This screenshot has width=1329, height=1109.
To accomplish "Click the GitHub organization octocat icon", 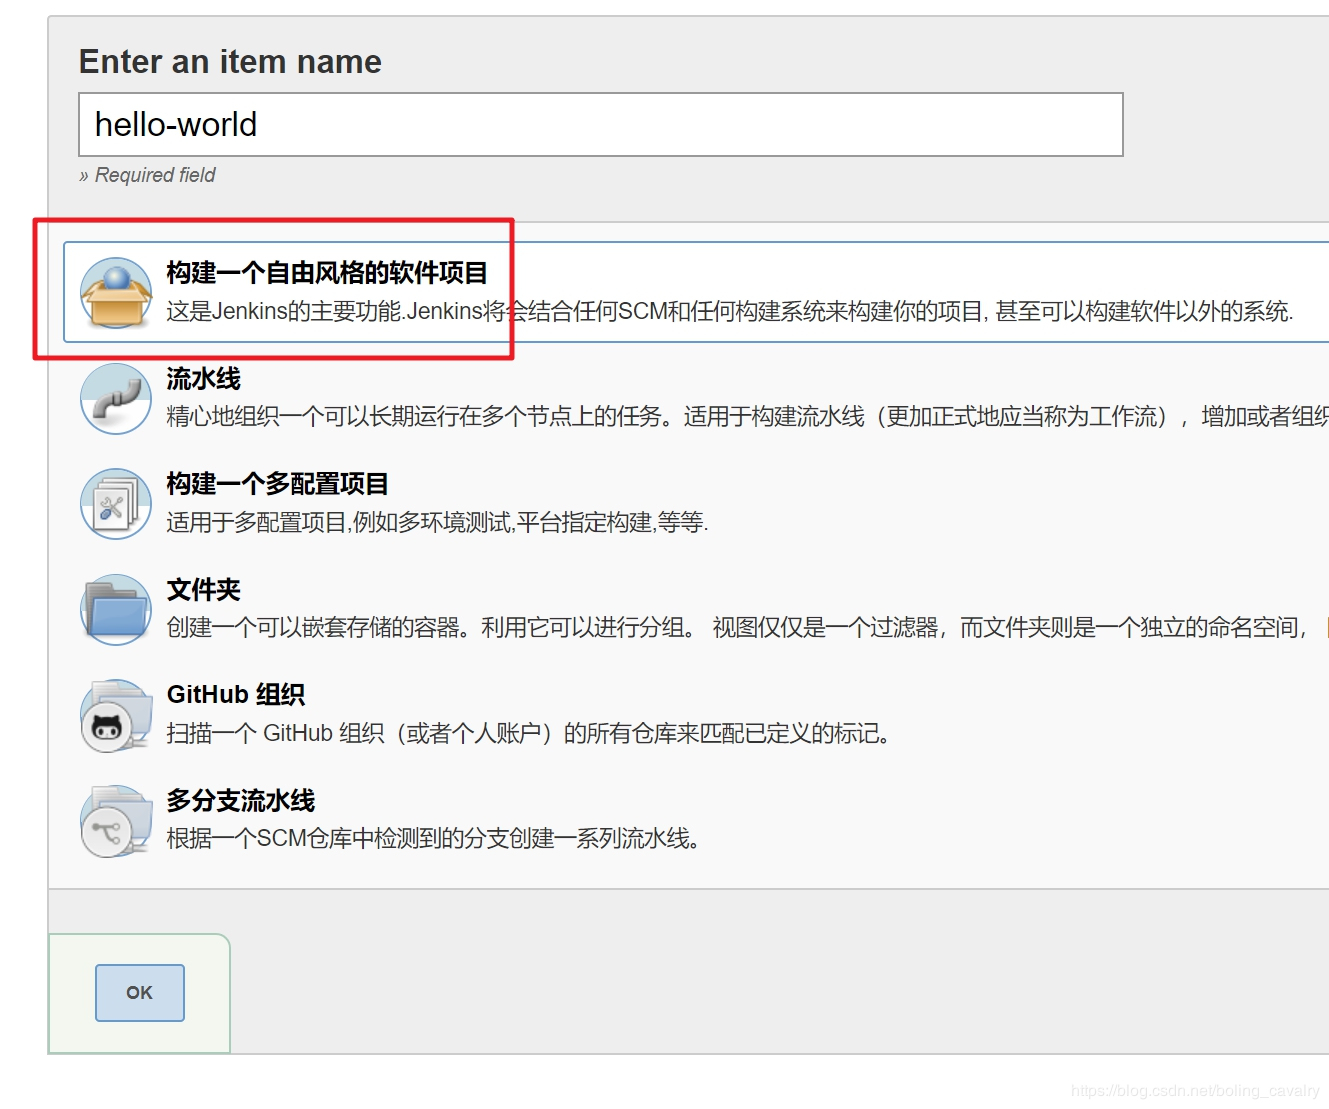I will click(116, 715).
